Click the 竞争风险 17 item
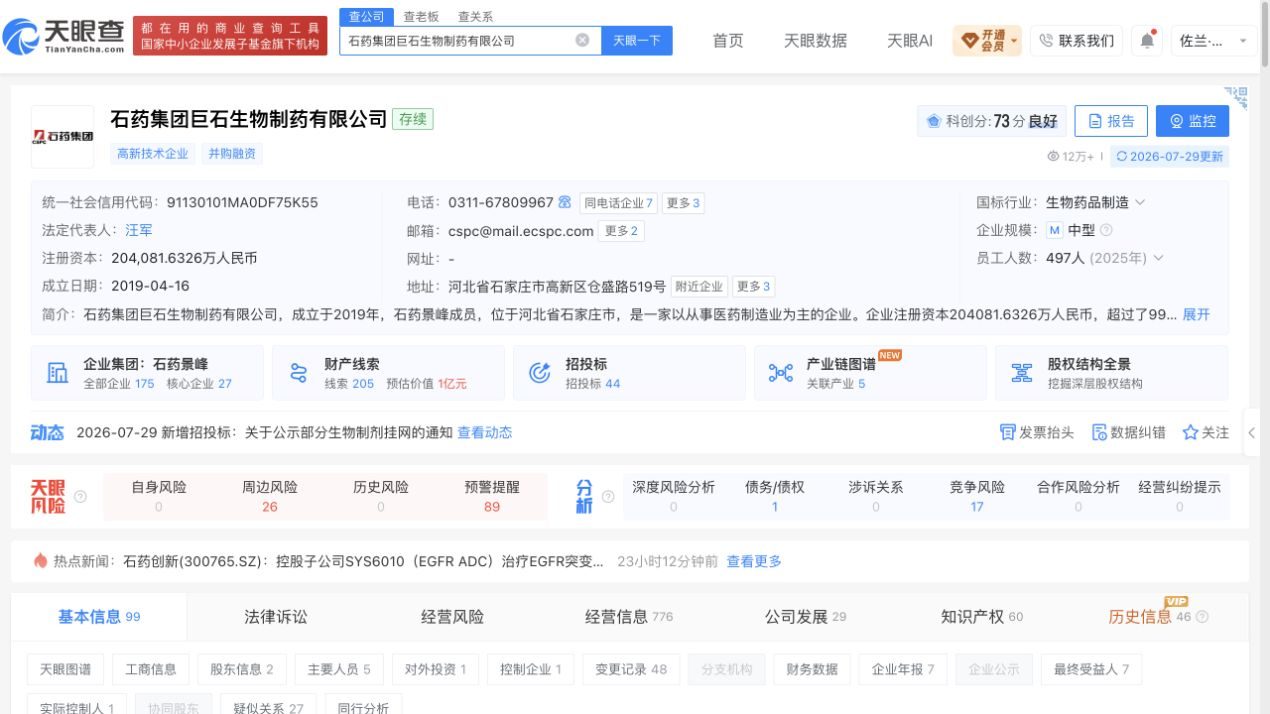The height and width of the screenshot is (714, 1270). [x=977, y=497]
